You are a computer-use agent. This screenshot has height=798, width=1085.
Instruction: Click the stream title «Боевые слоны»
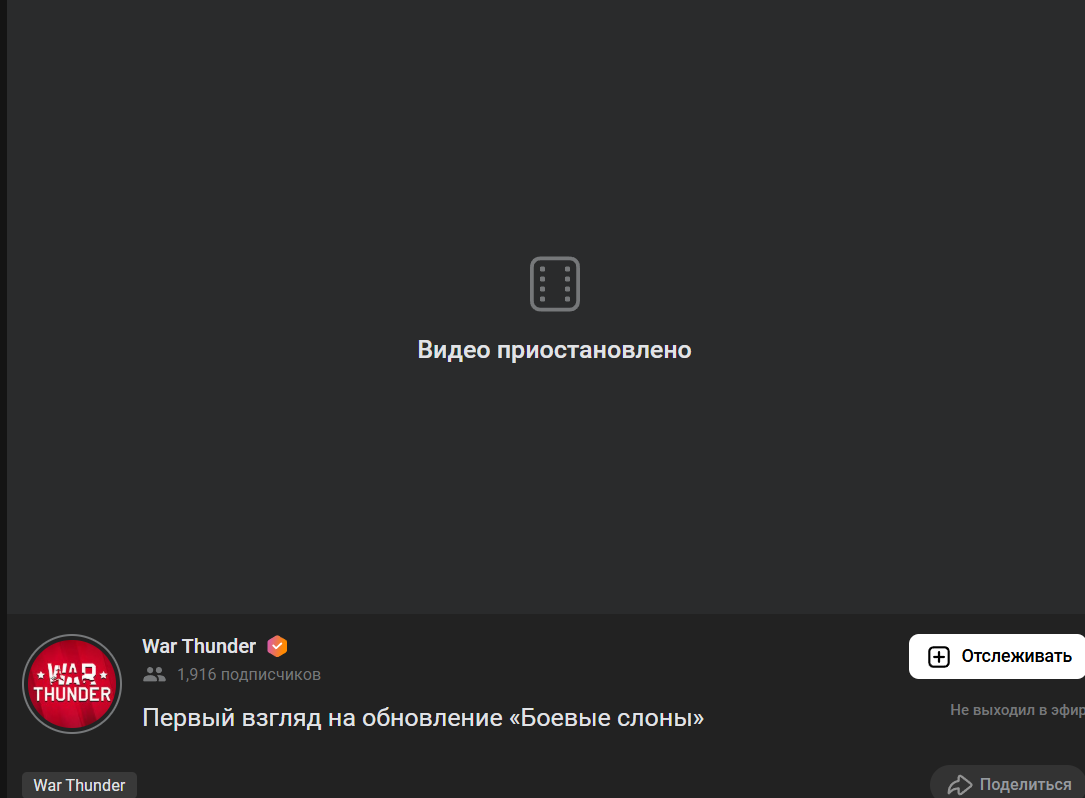pyautogui.click(x=423, y=718)
